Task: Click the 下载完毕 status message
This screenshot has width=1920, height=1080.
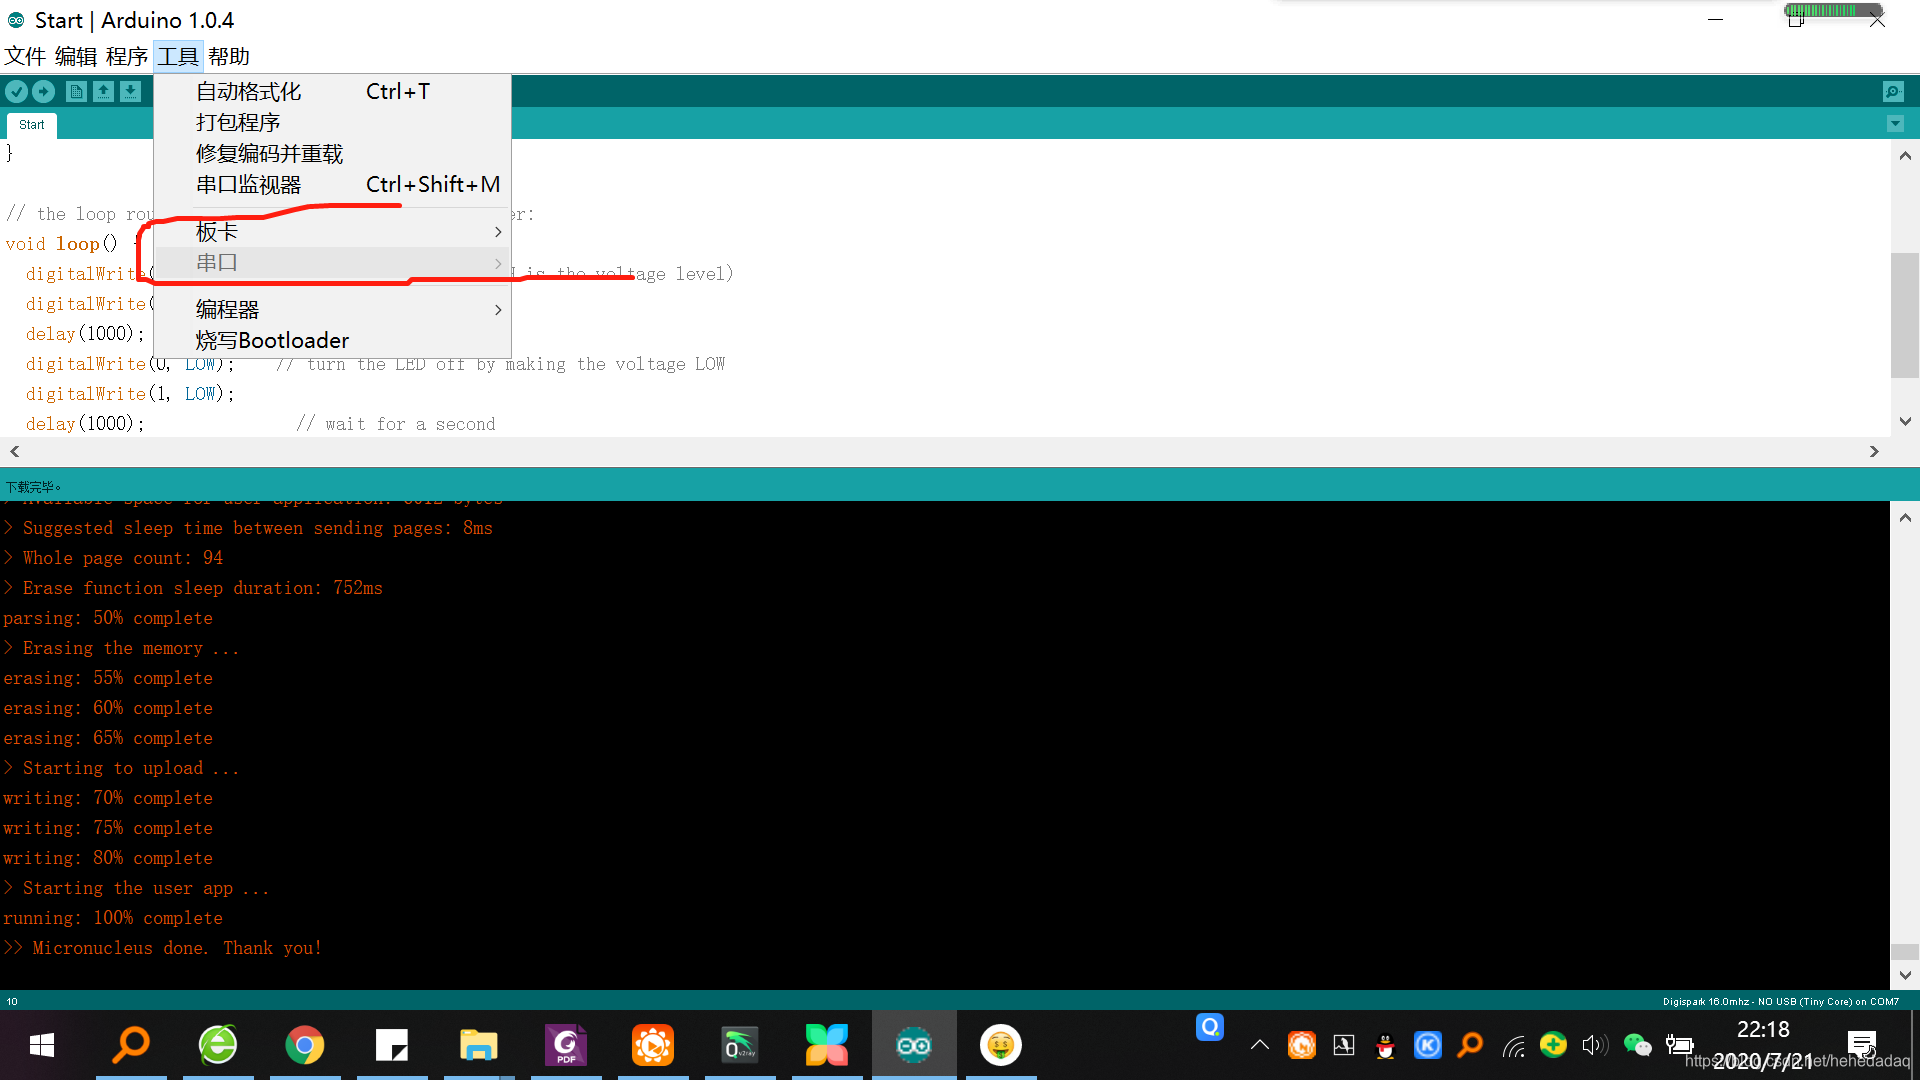Action: 33,487
